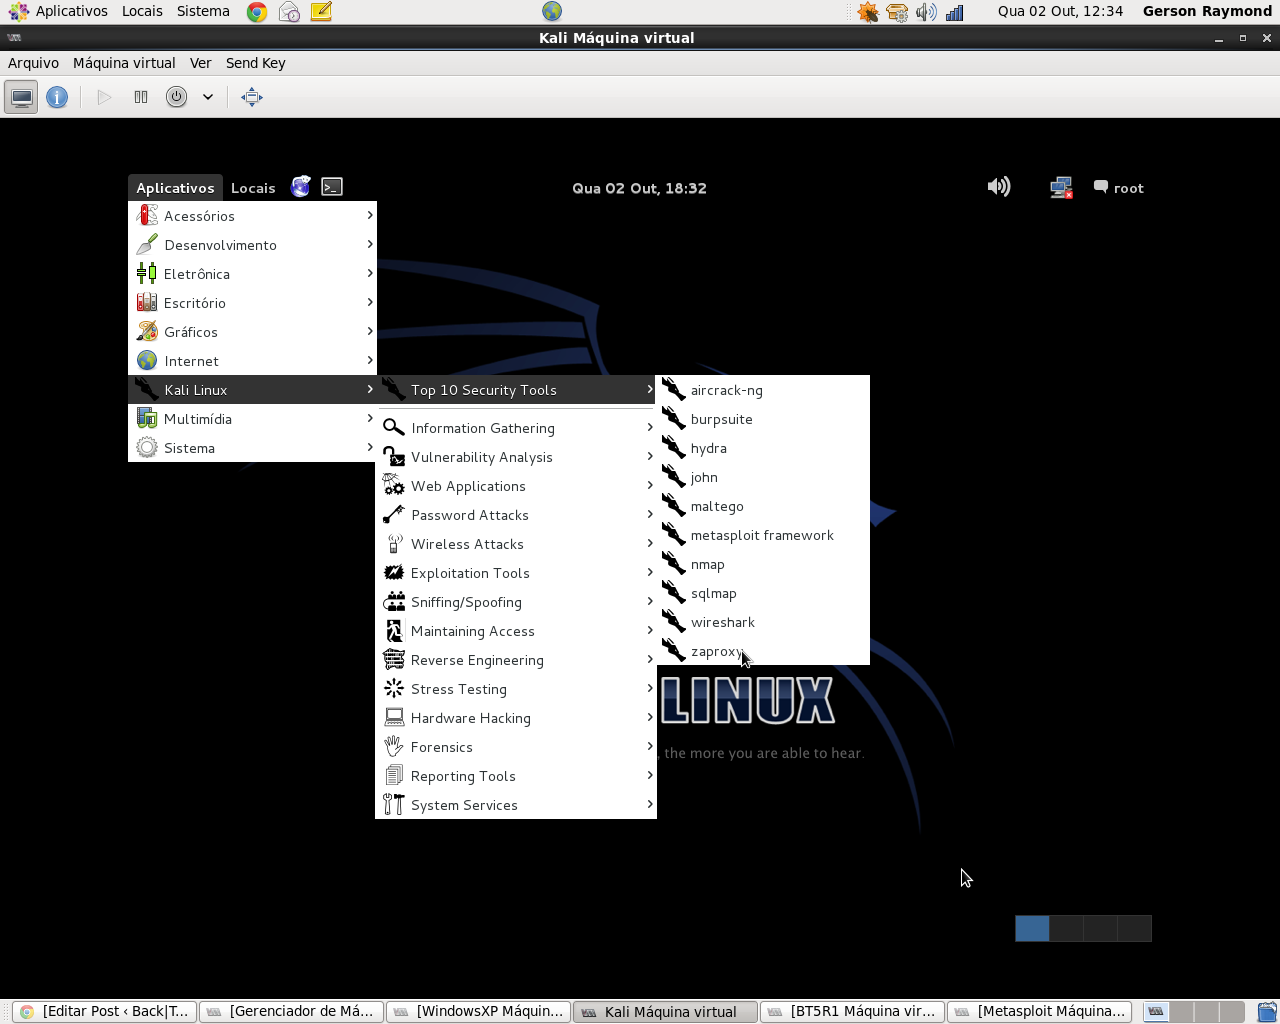1280x1024 pixels.
Task: Click the Password Attacks key icon
Action: coord(394,515)
